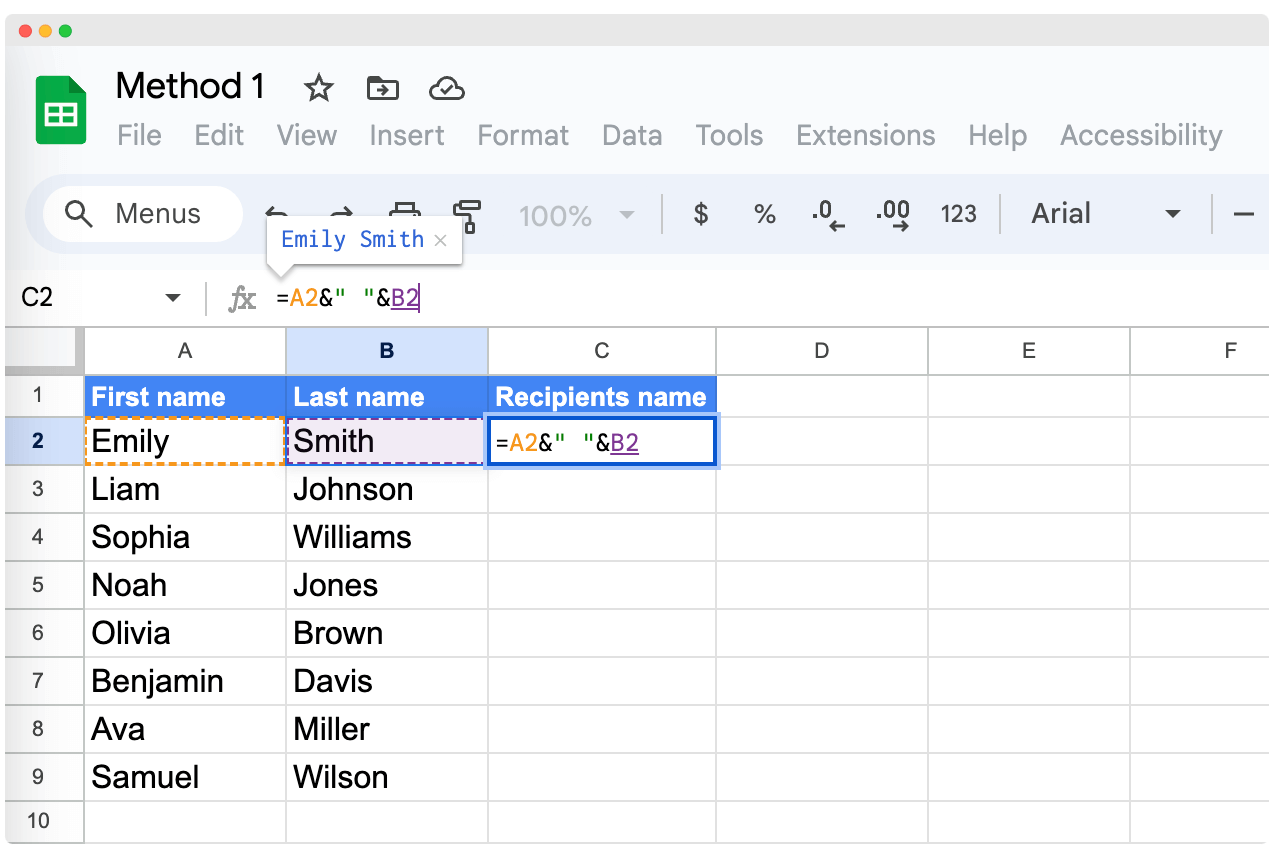Click the increase decimal places icon
The width and height of the screenshot is (1274, 858).
892,213
